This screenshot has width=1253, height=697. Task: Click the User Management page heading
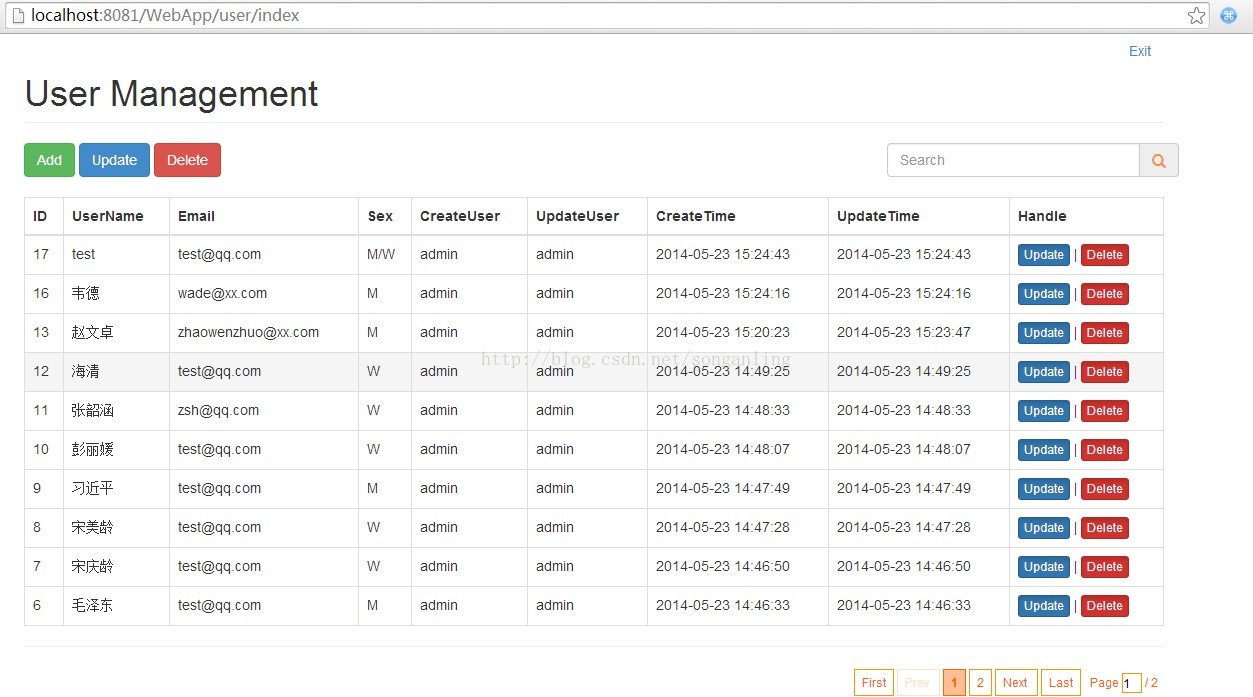[171, 94]
